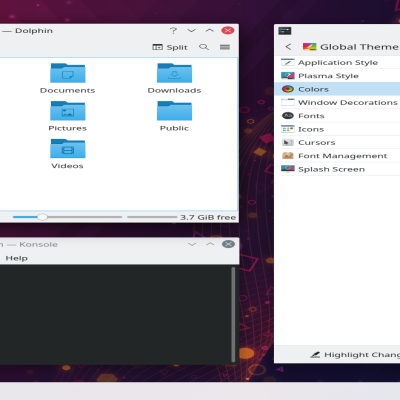Select the Window Decorations label
The image size is (400, 400).
[x=348, y=103]
